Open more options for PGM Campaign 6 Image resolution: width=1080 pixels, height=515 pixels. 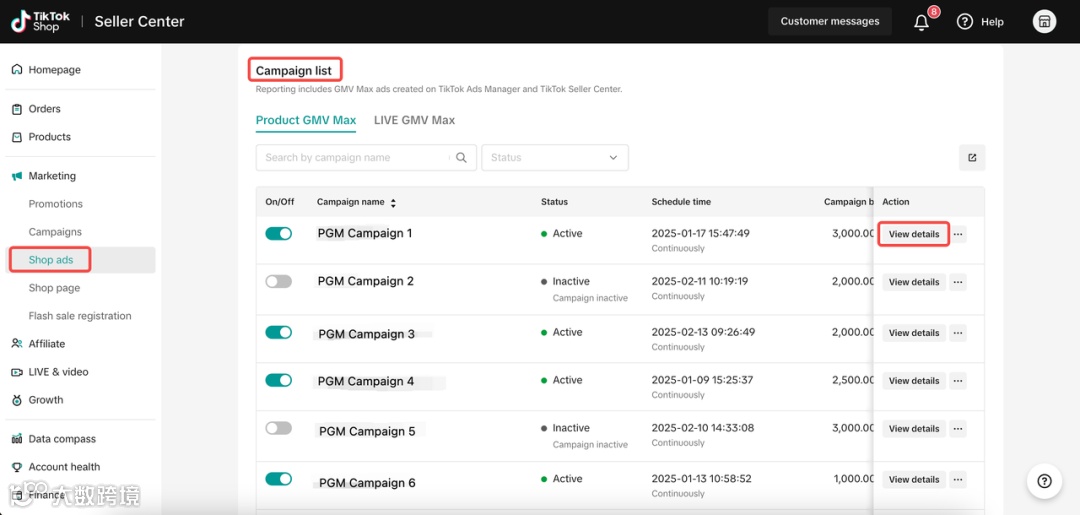tap(958, 480)
